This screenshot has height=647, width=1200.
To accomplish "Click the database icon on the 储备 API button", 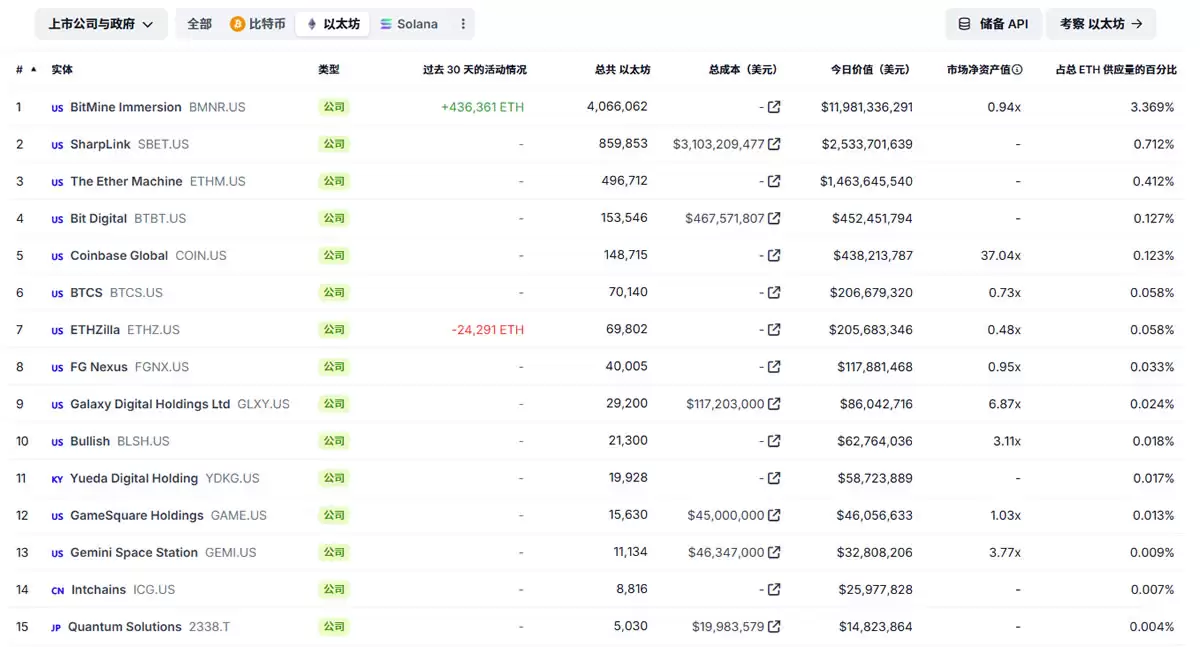I will (x=962, y=24).
